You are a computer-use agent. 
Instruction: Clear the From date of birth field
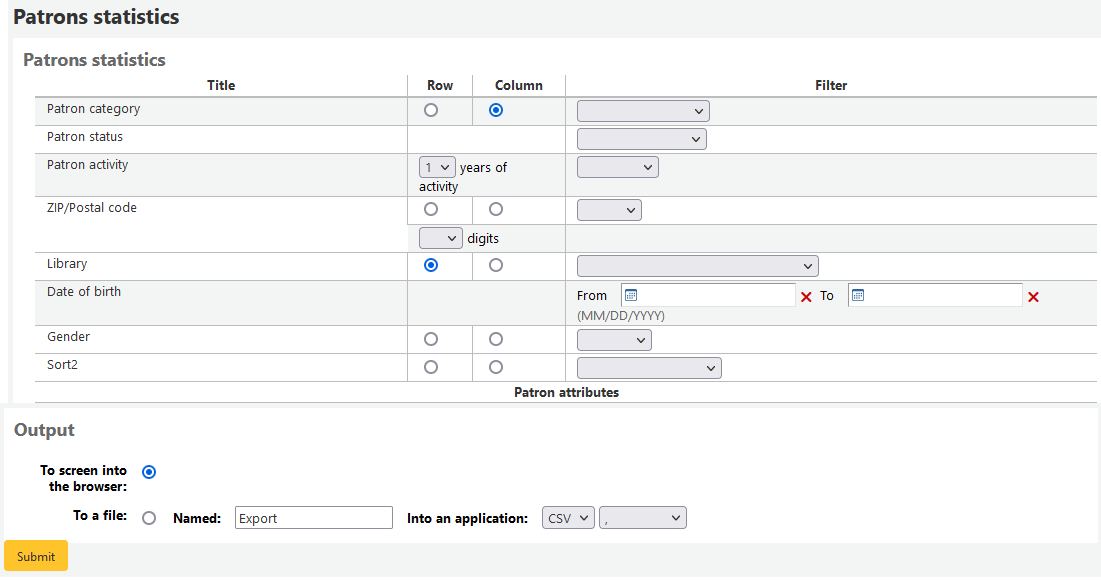tap(806, 296)
